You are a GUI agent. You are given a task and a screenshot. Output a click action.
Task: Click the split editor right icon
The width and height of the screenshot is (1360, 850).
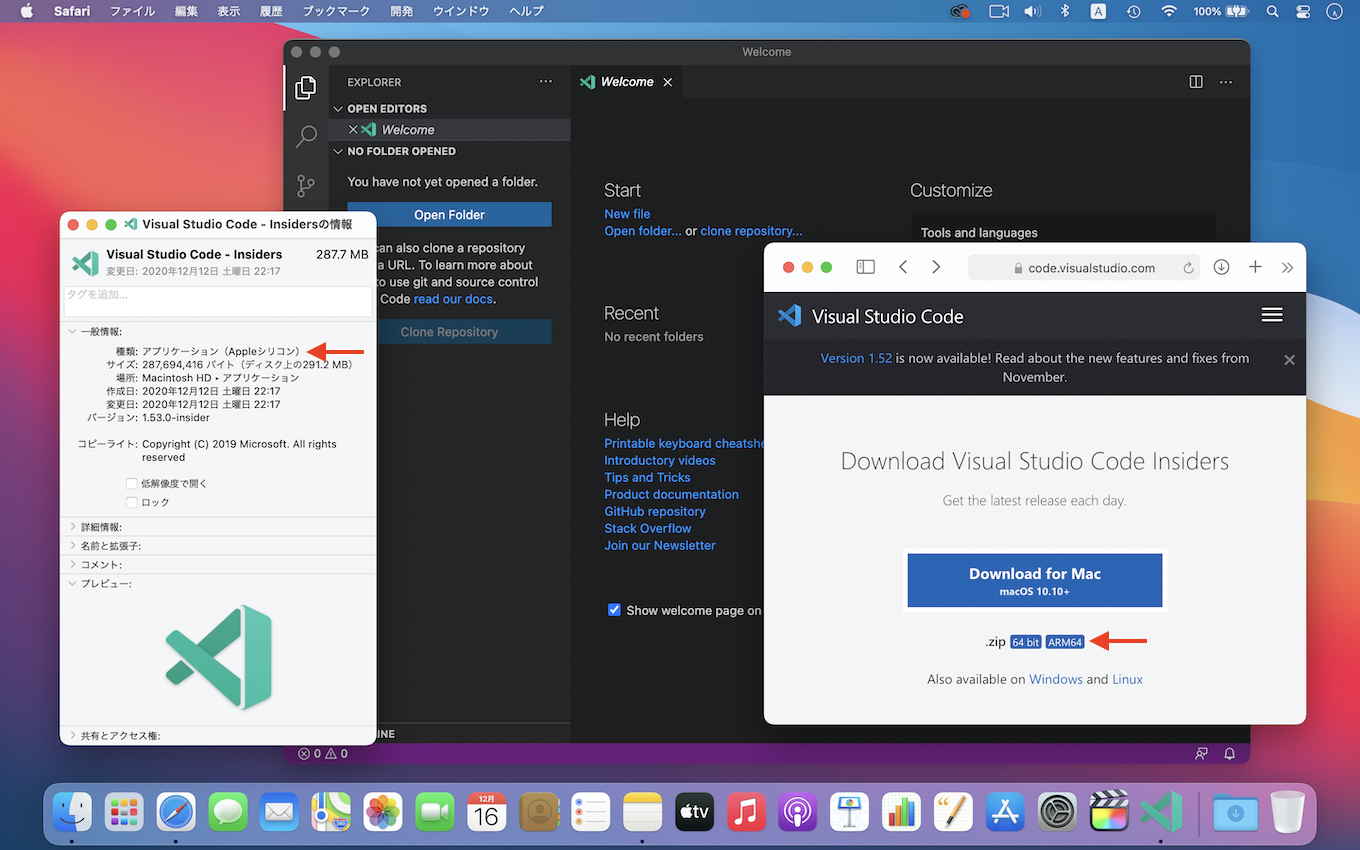(1196, 82)
